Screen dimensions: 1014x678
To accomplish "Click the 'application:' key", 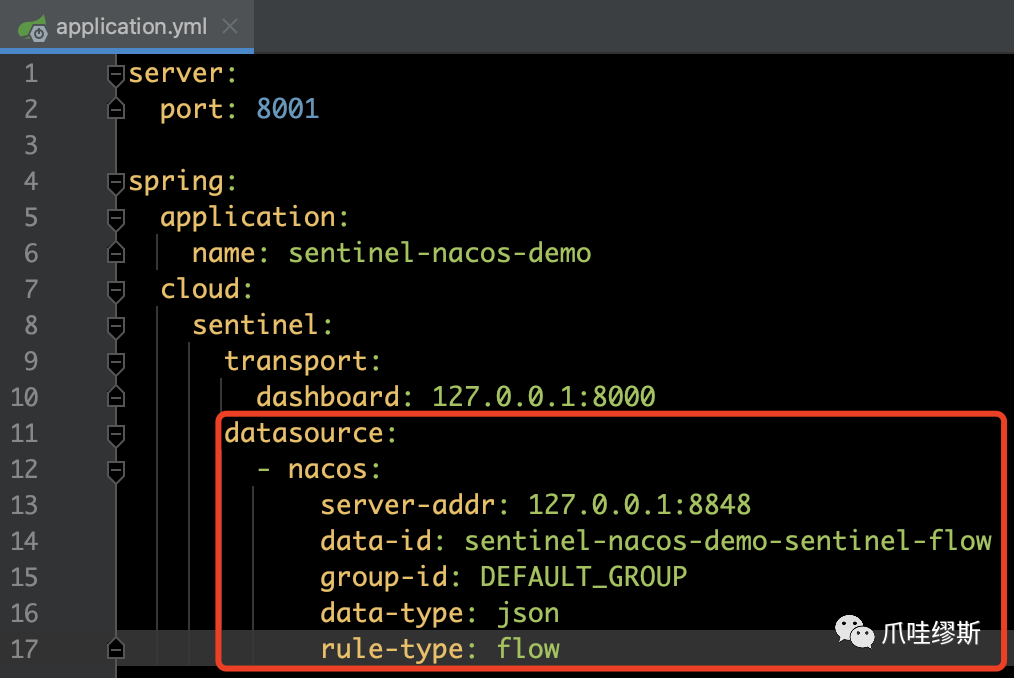I will [255, 219].
